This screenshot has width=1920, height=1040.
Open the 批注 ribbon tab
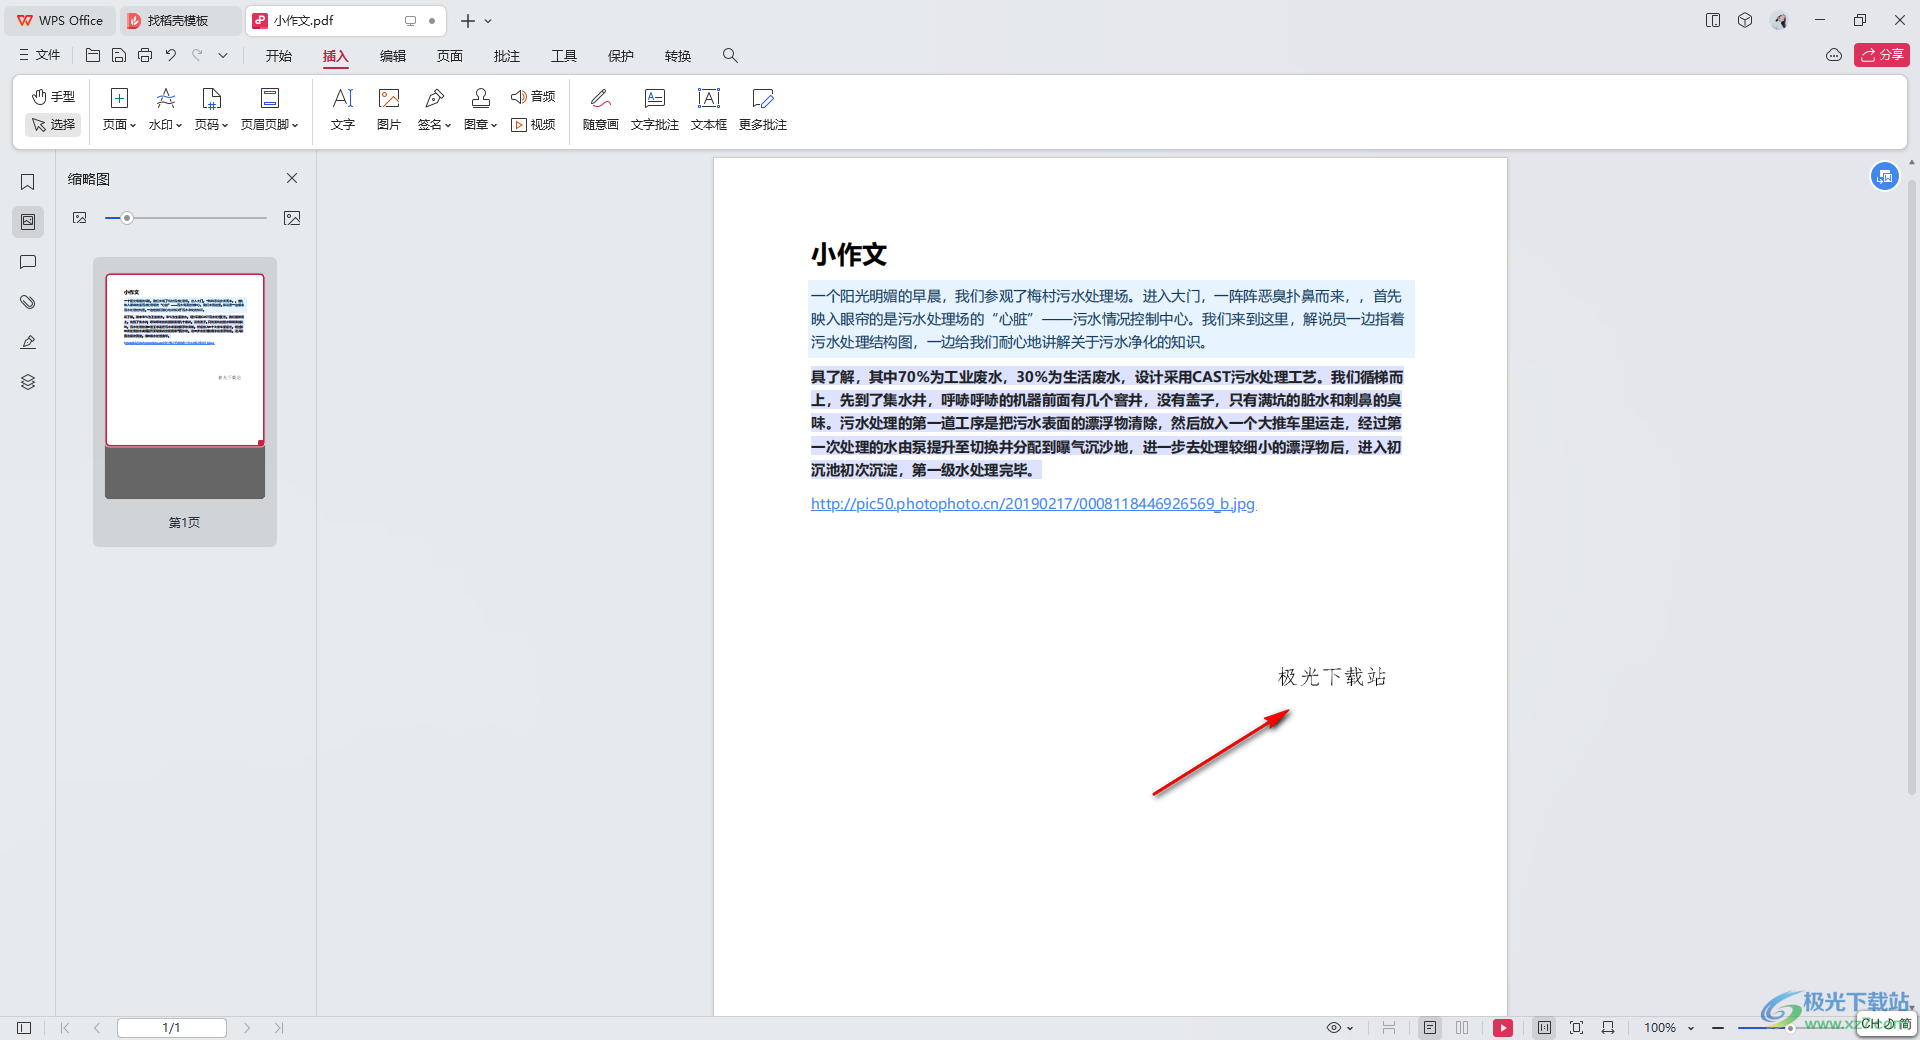(507, 56)
